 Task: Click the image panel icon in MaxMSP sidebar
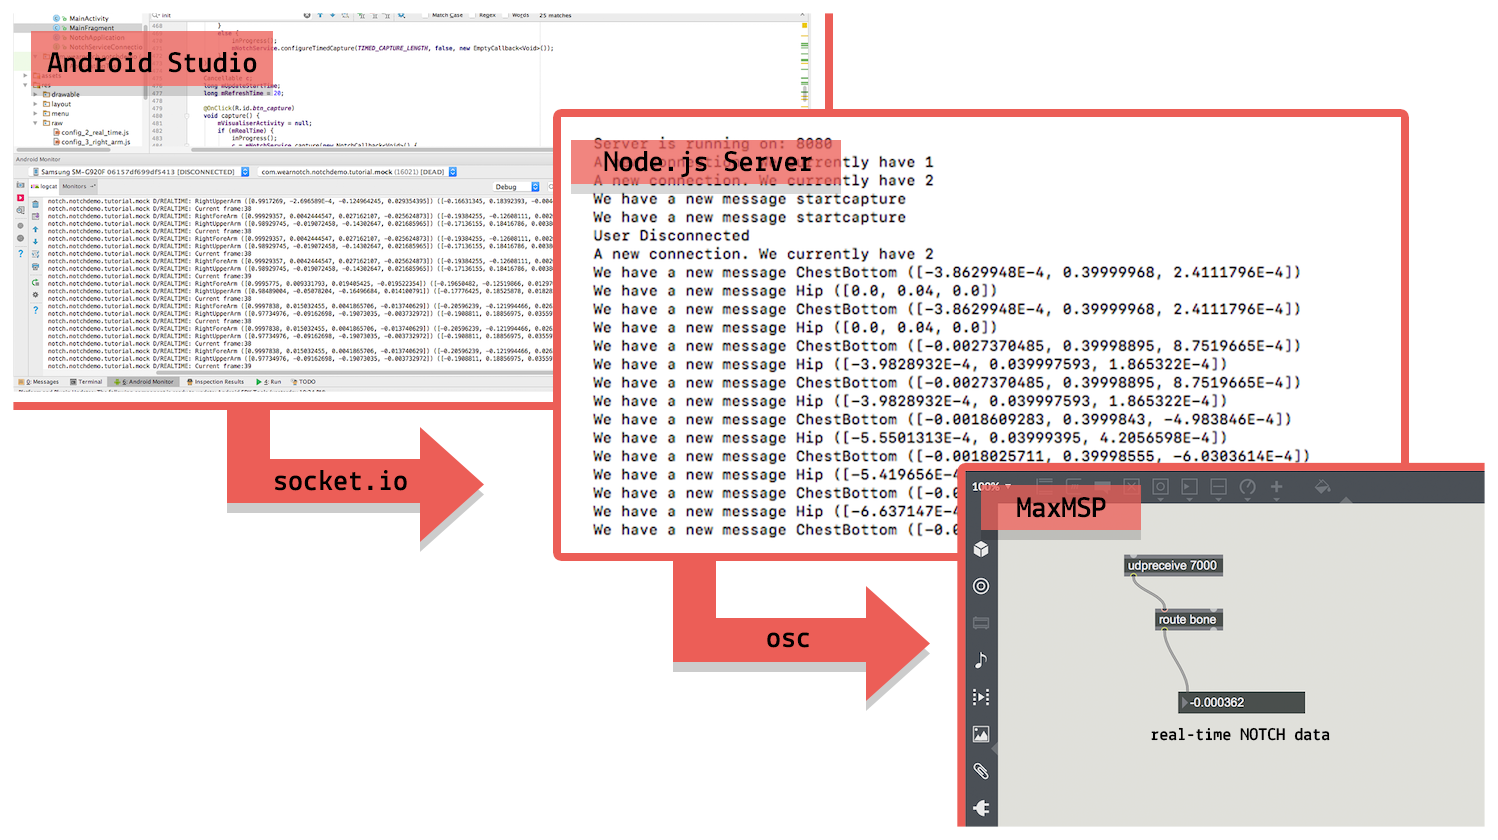[981, 732]
